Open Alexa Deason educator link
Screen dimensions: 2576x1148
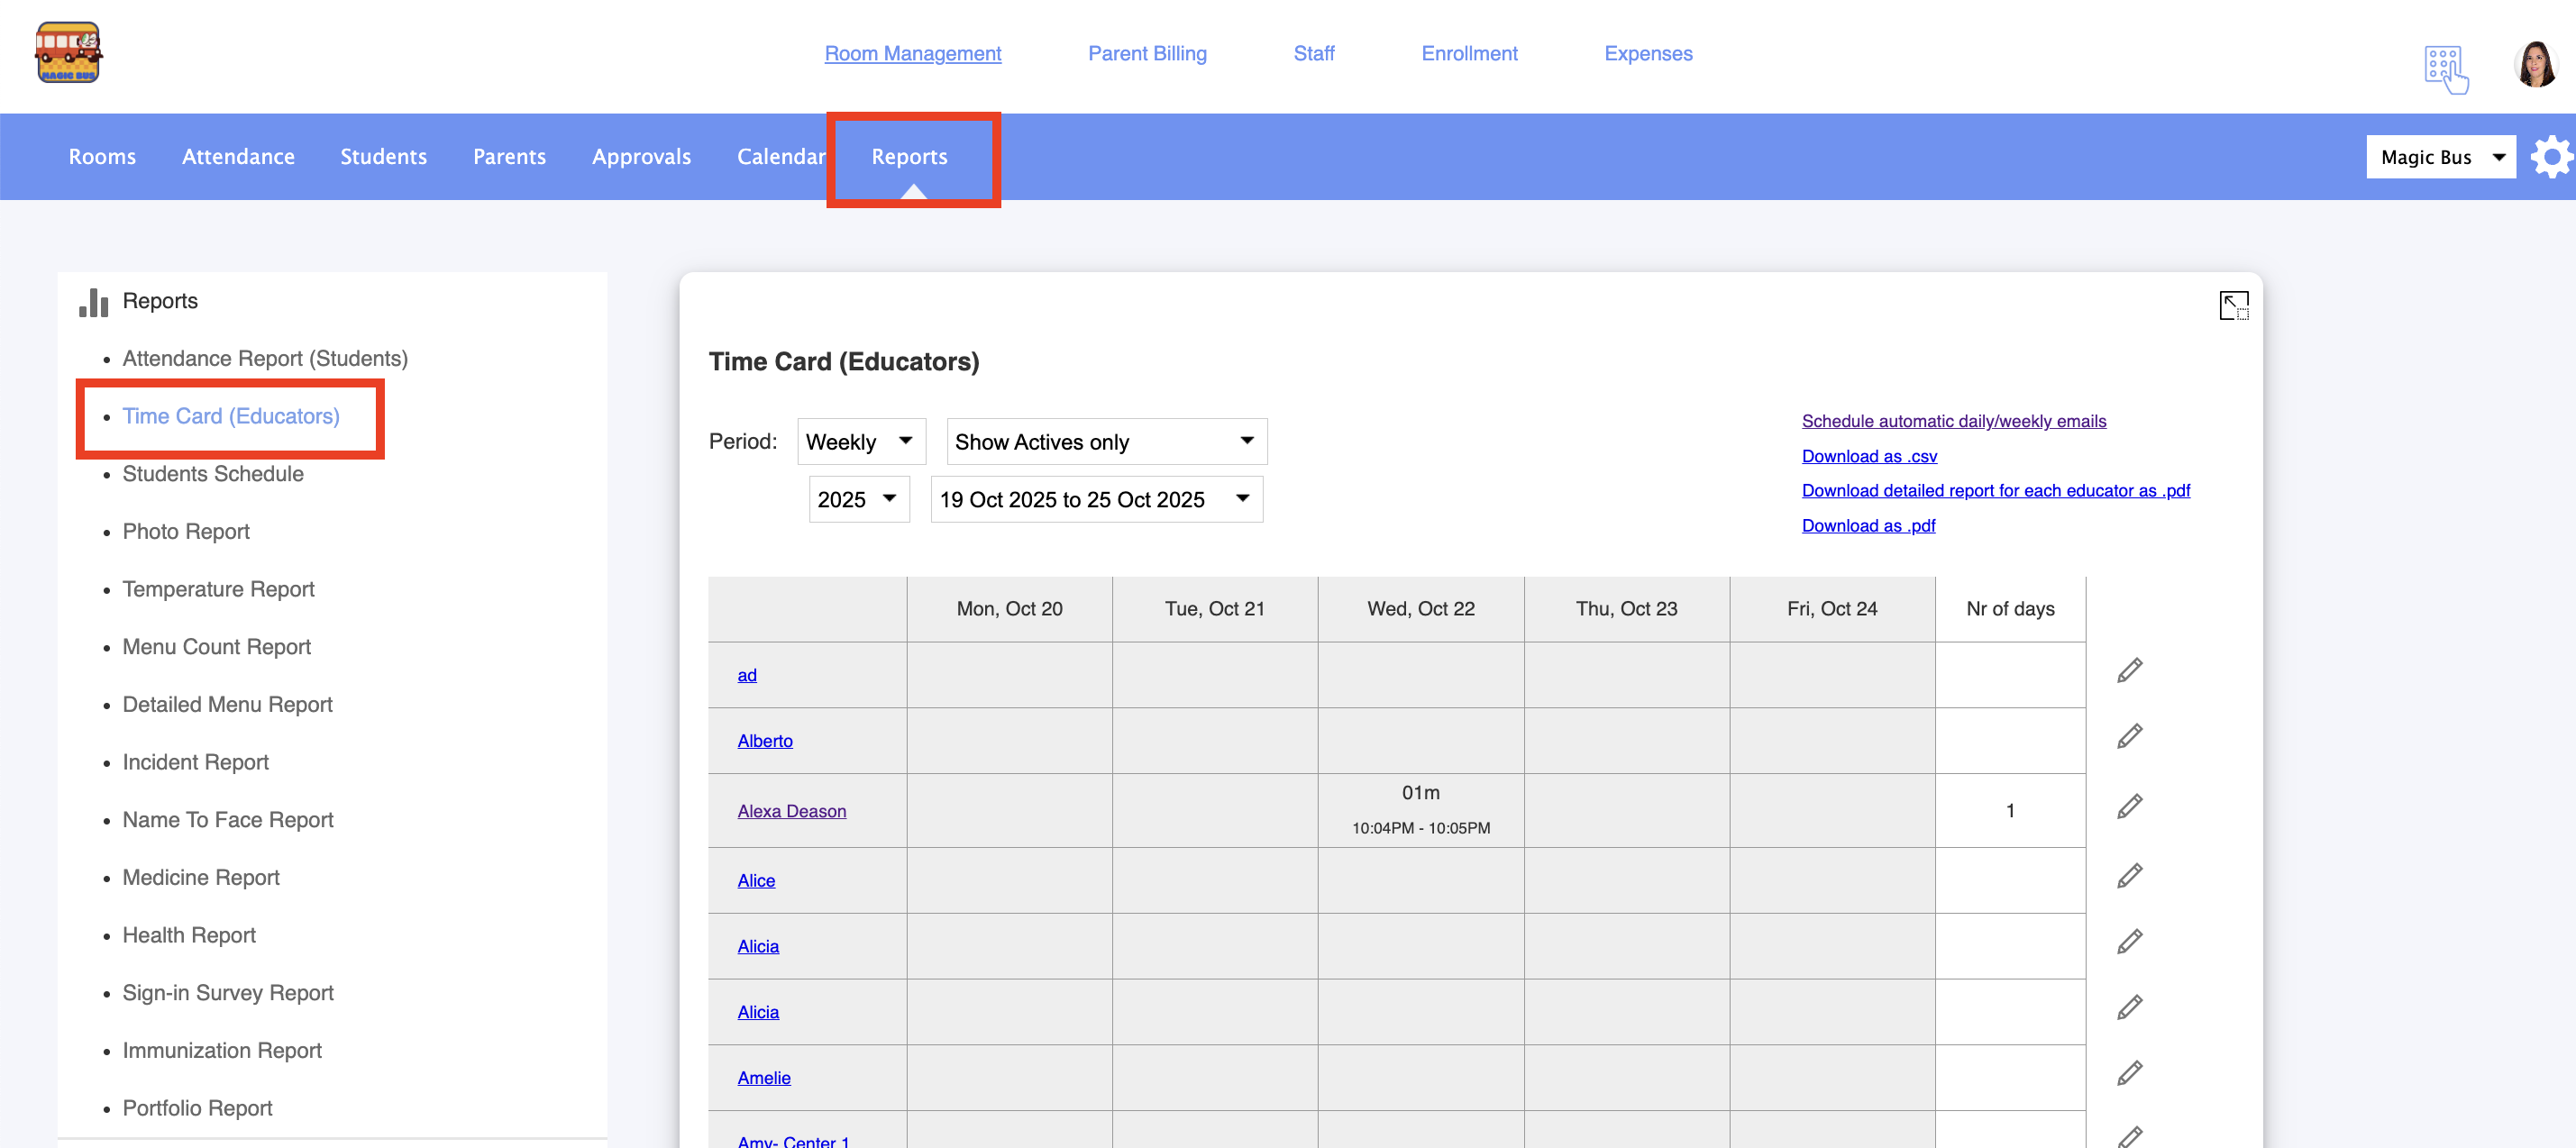pyautogui.click(x=791, y=811)
